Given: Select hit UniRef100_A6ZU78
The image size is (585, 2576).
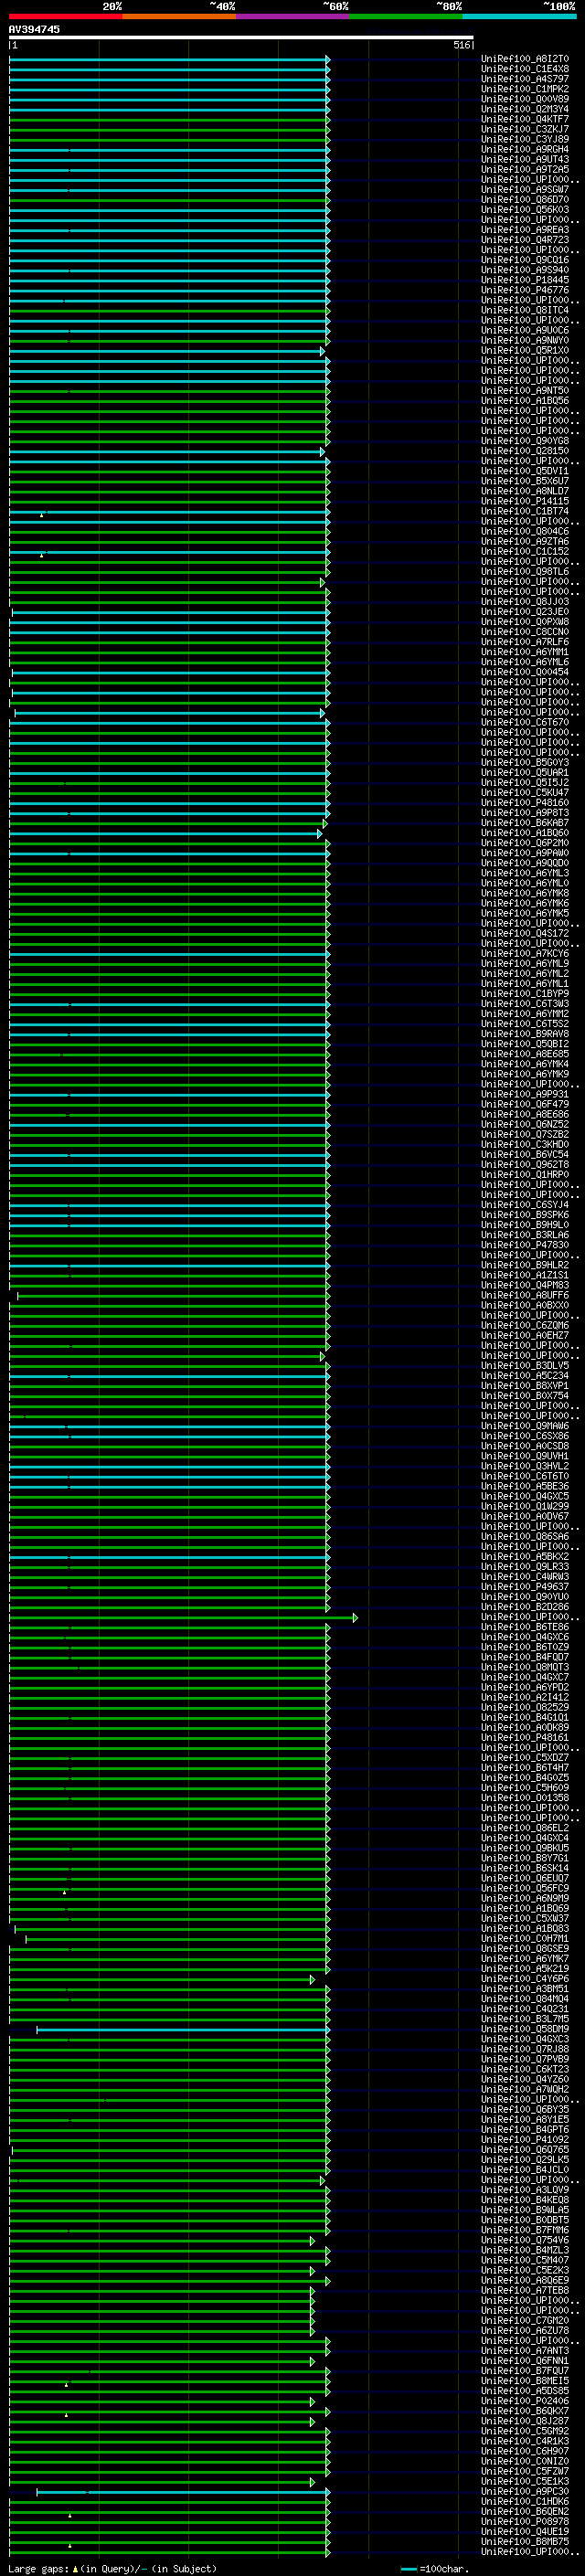Looking at the screenshot, I should pos(525,2331).
